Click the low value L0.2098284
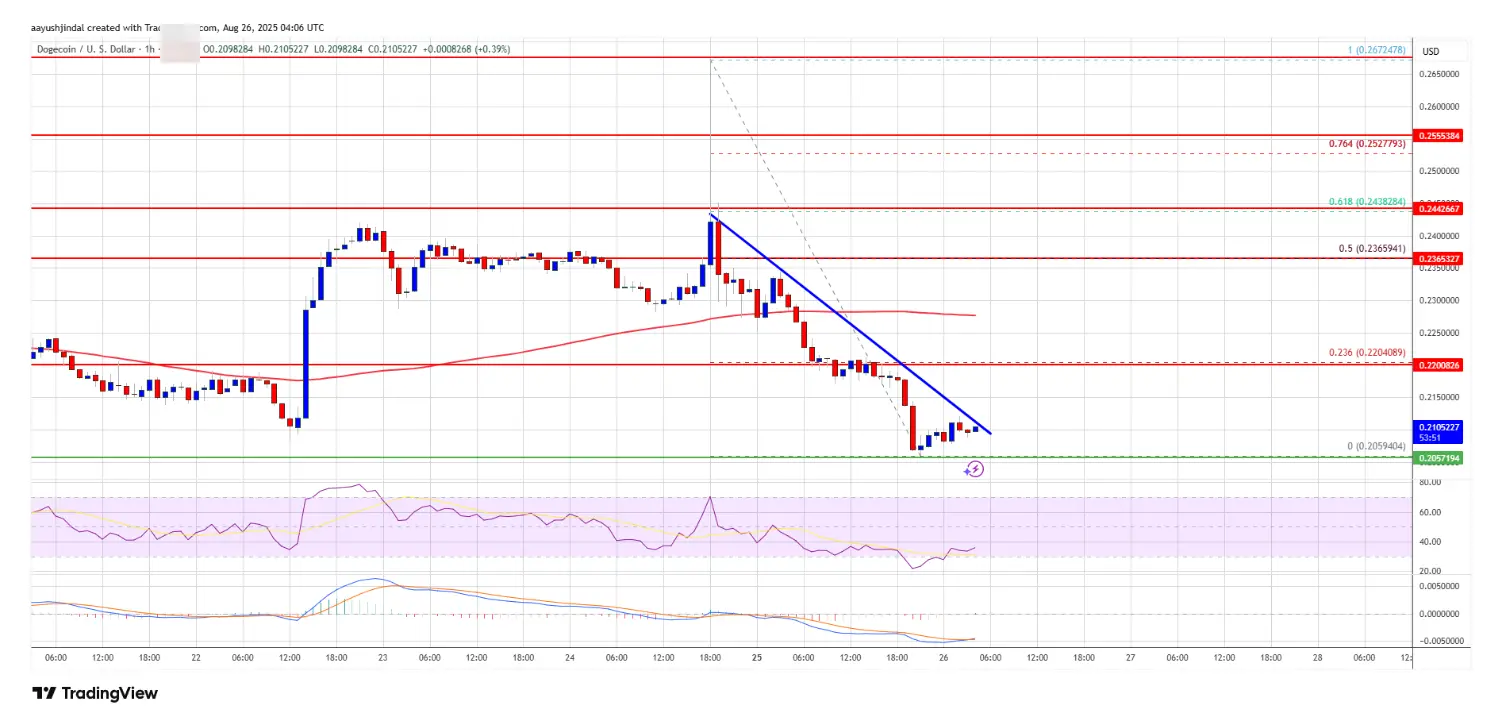 pos(338,49)
